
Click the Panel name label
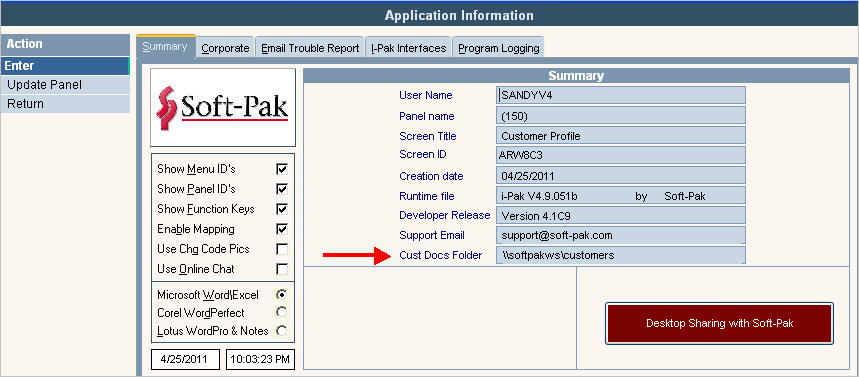pos(426,116)
